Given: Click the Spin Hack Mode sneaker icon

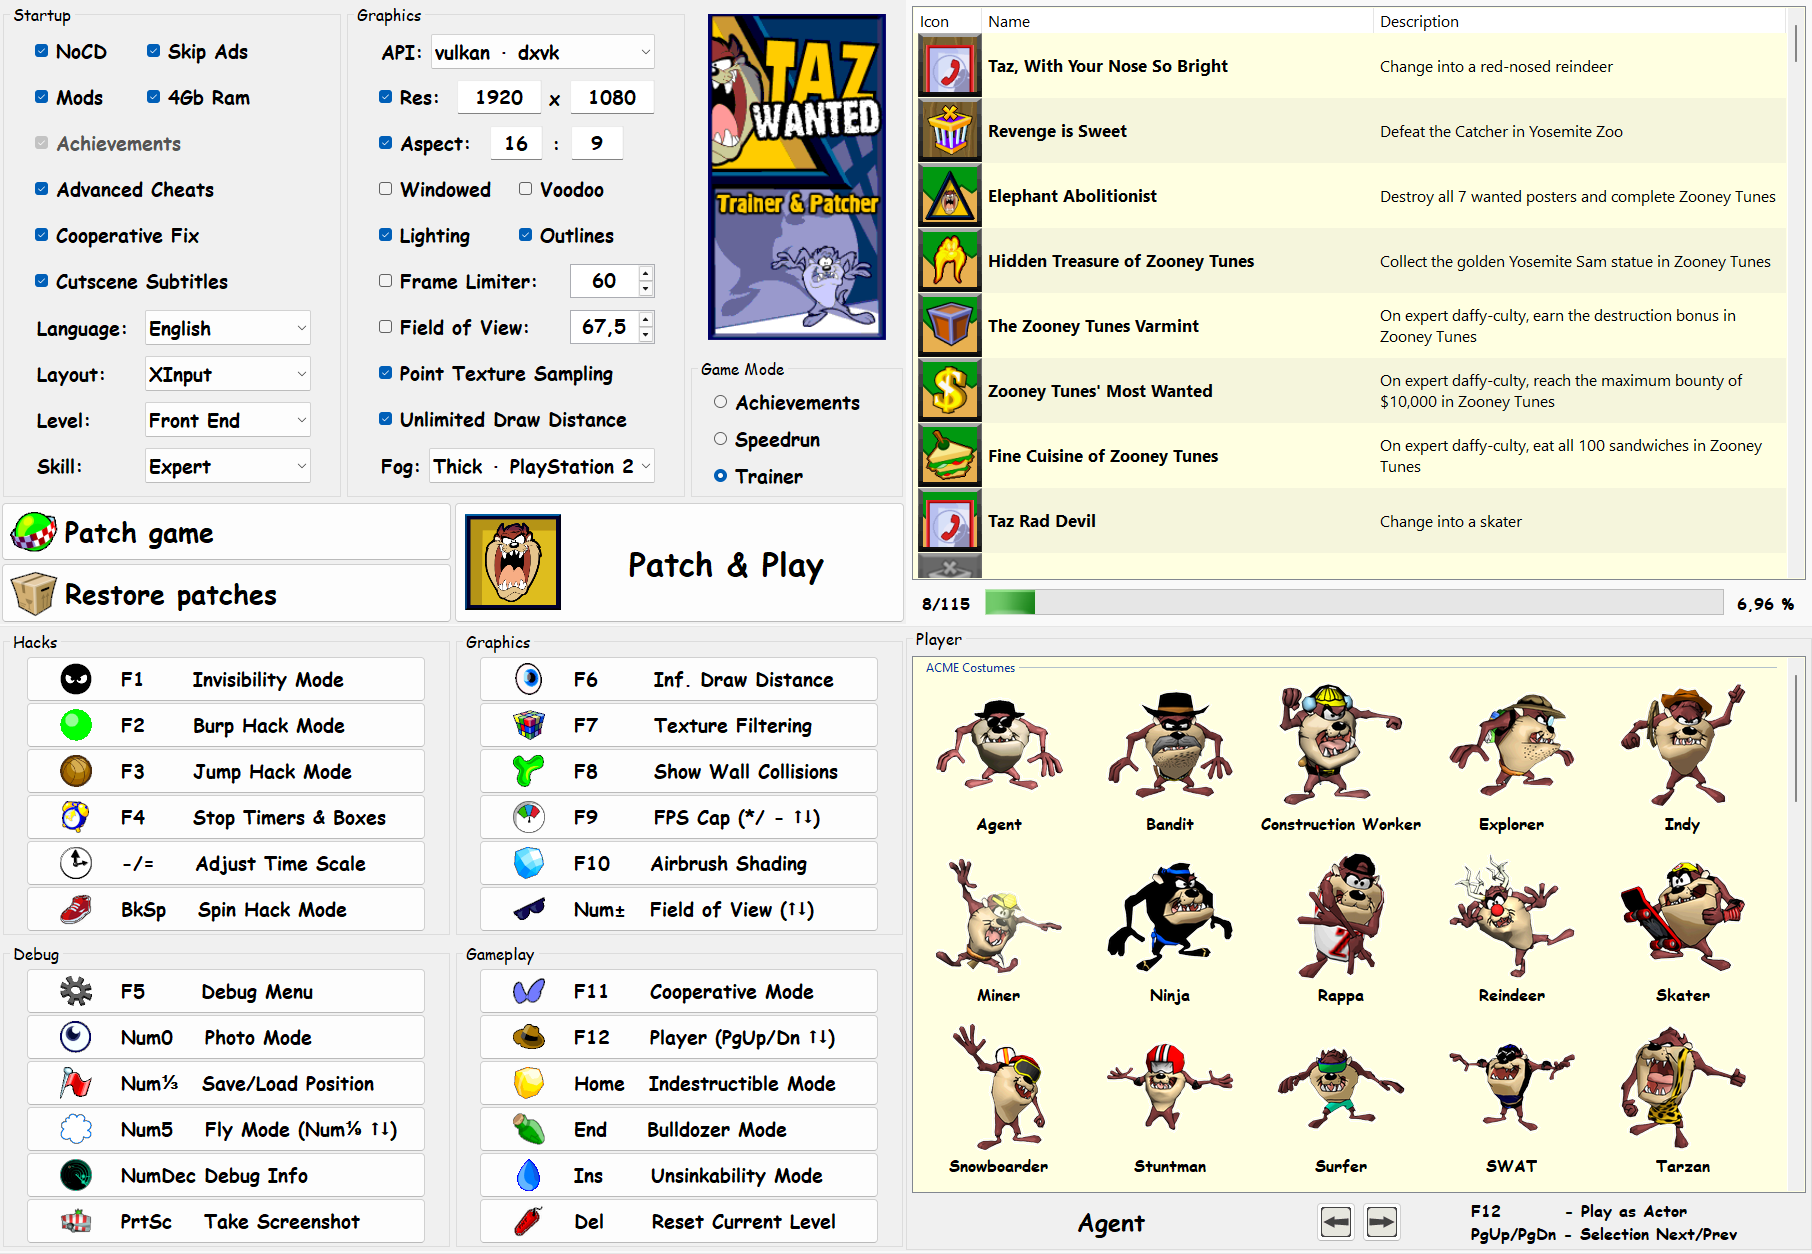Looking at the screenshot, I should pyautogui.click(x=76, y=910).
